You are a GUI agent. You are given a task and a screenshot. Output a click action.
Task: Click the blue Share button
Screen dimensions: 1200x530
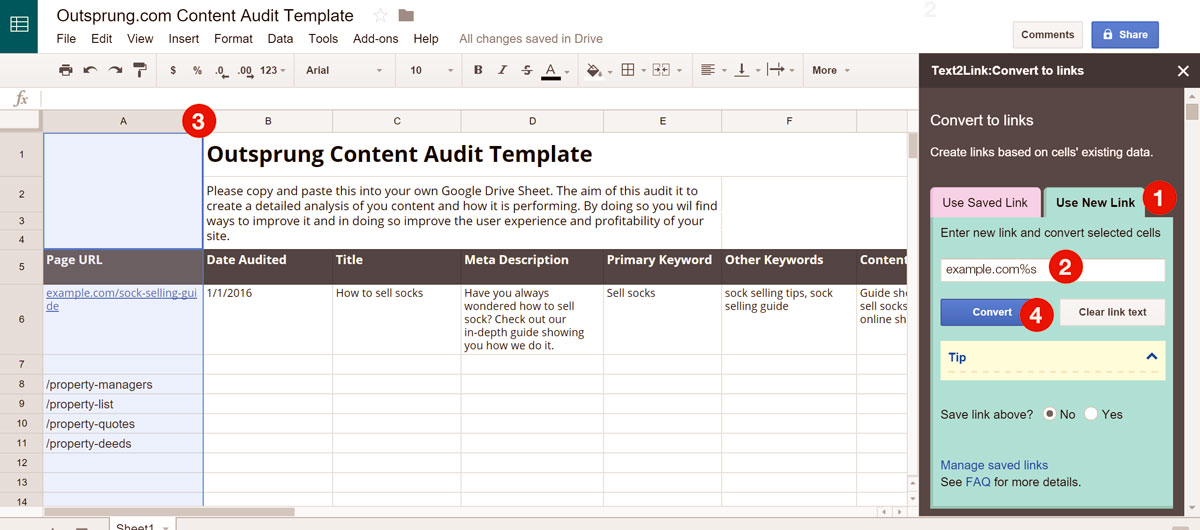(1125, 34)
